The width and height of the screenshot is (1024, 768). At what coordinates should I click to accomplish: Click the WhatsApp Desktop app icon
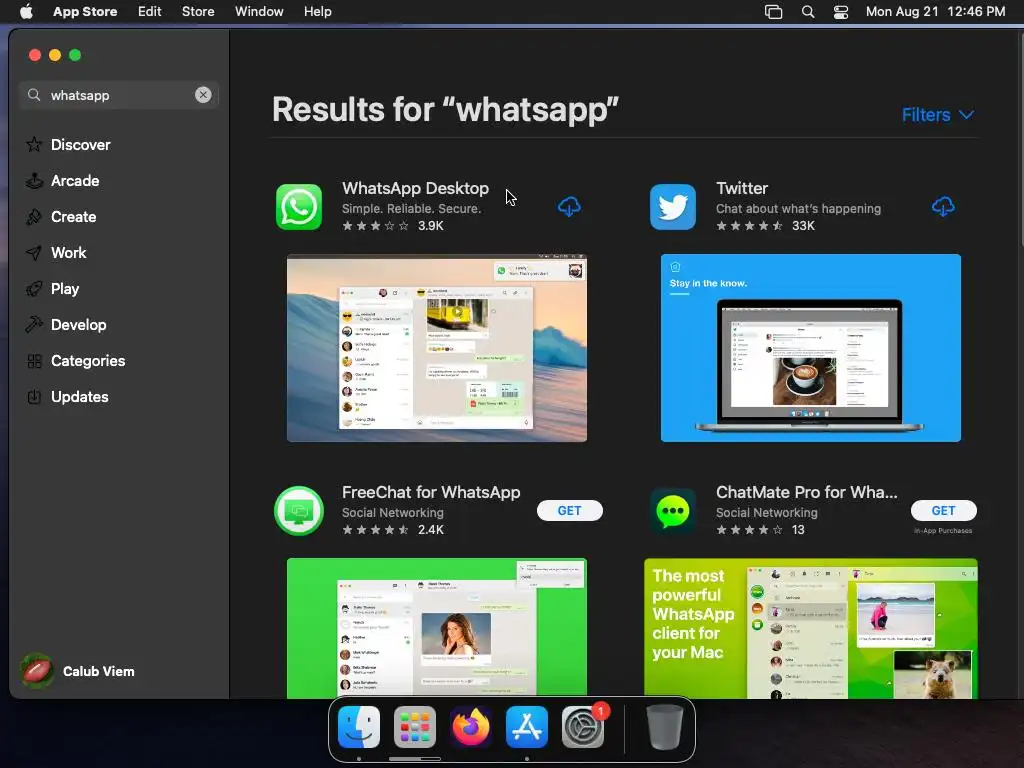click(298, 207)
